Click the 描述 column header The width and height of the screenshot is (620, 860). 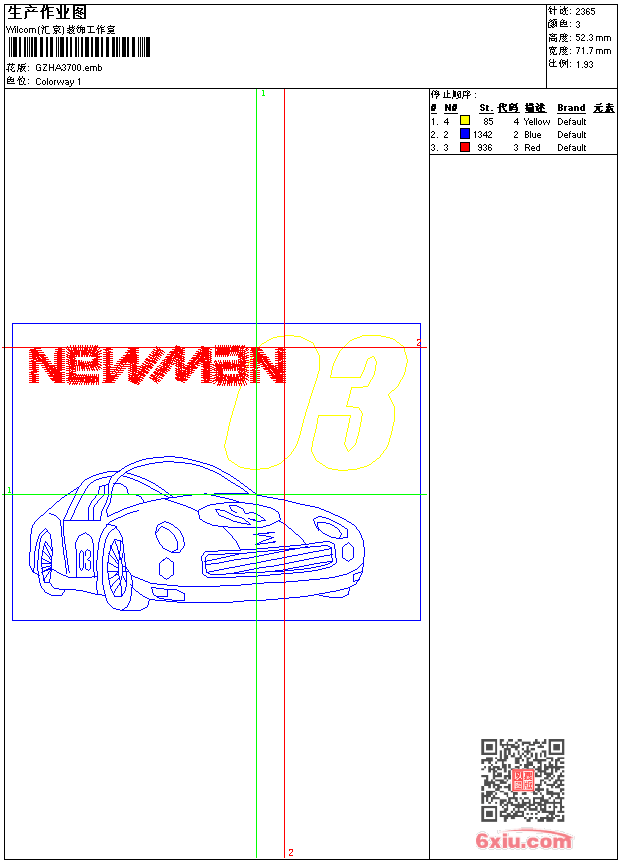(x=535, y=108)
